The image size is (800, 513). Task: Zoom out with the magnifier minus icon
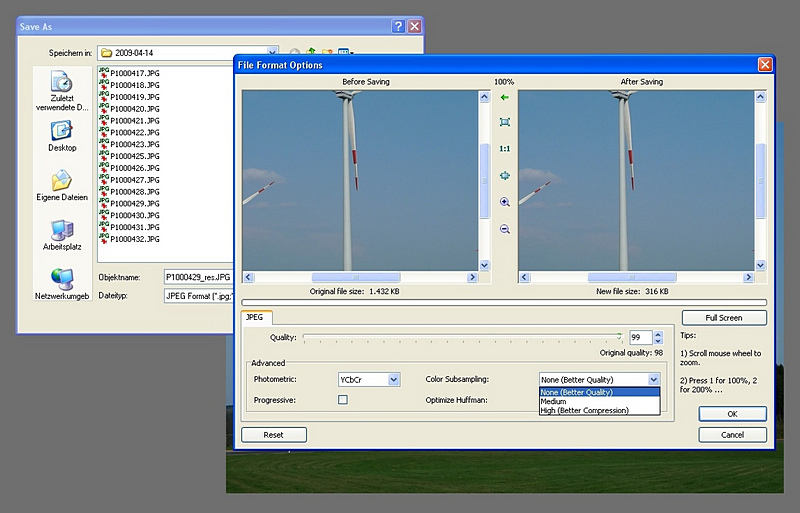(505, 229)
